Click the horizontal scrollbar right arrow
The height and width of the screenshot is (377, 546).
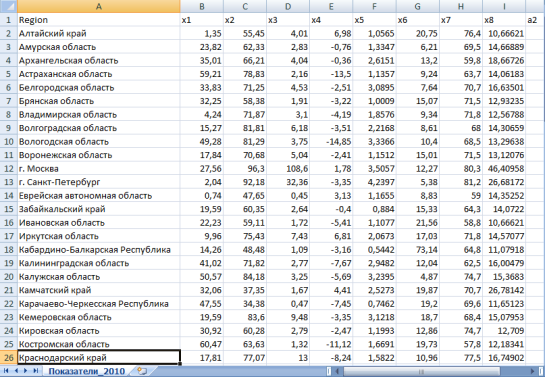533,371
